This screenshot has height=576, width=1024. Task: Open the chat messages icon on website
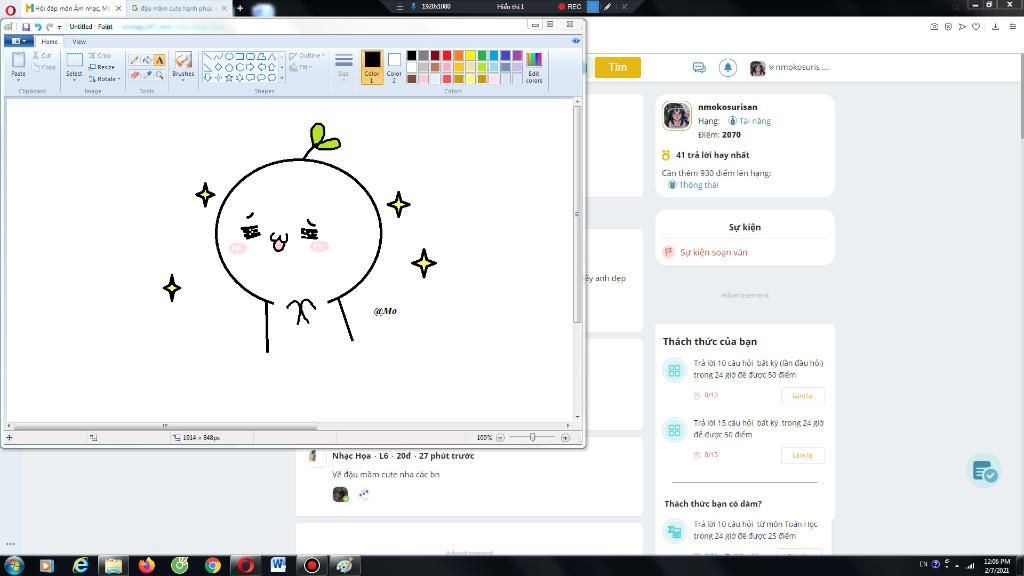[x=699, y=67]
